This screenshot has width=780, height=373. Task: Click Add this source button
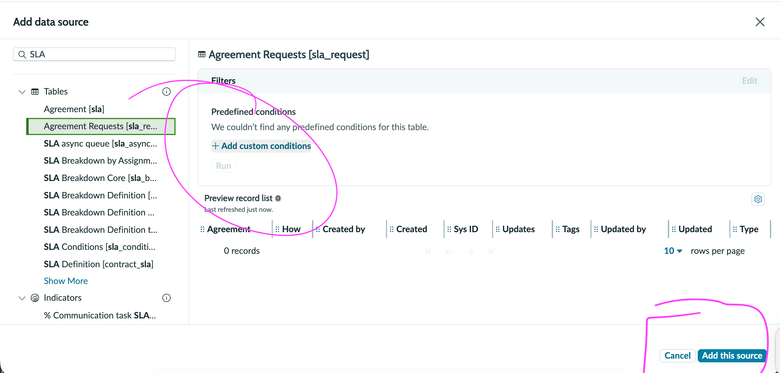coord(732,356)
